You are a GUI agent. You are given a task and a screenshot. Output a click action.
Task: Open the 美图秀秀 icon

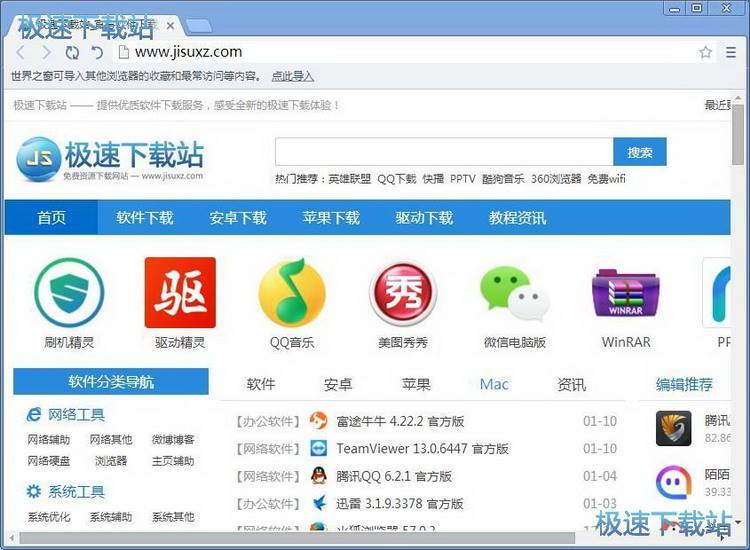point(403,293)
